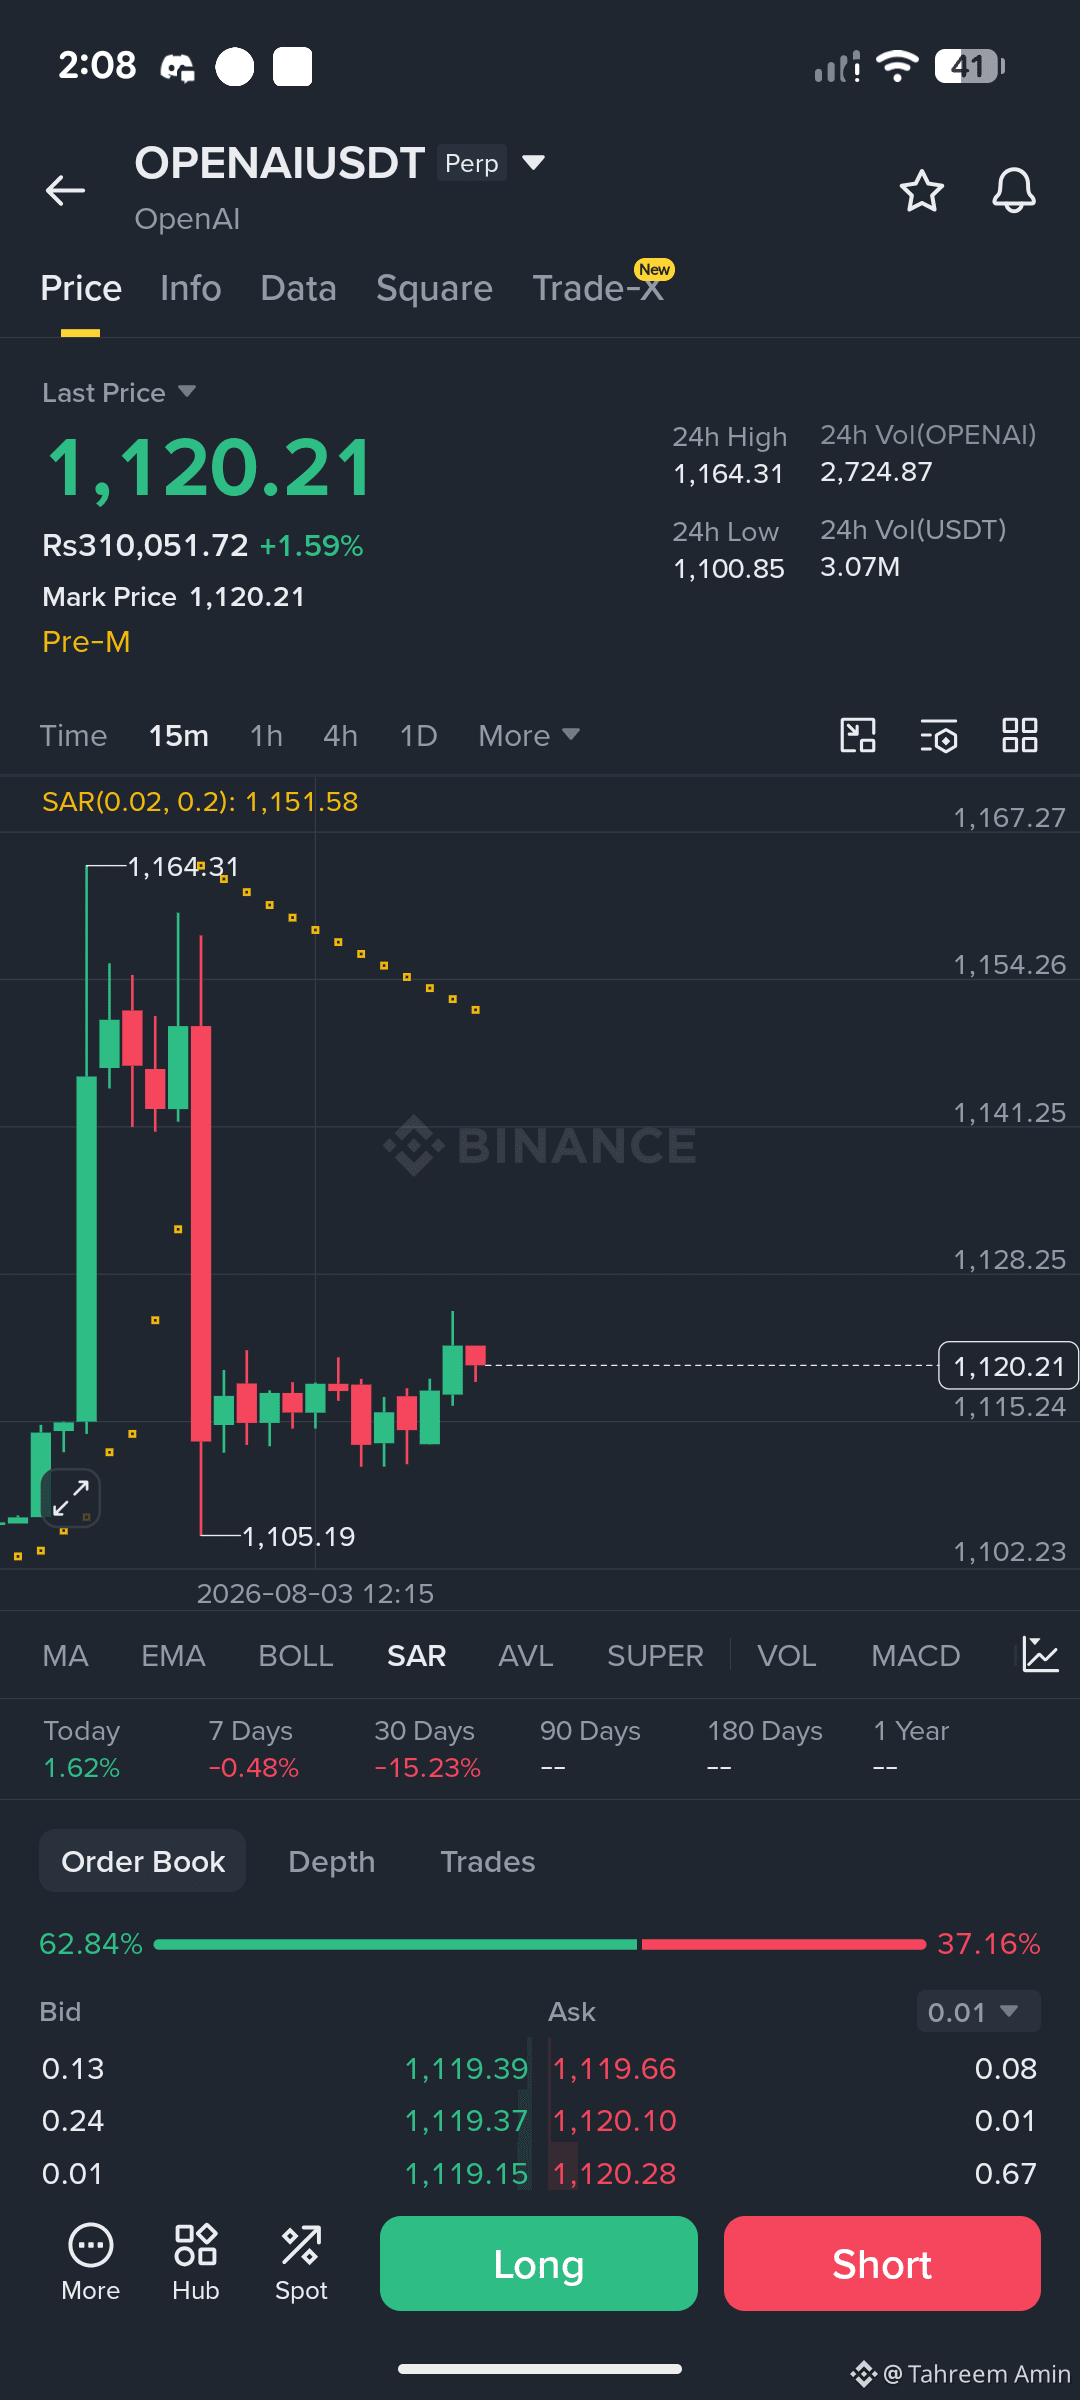Tap the 1,105.19 low marker on chart

[299, 1536]
